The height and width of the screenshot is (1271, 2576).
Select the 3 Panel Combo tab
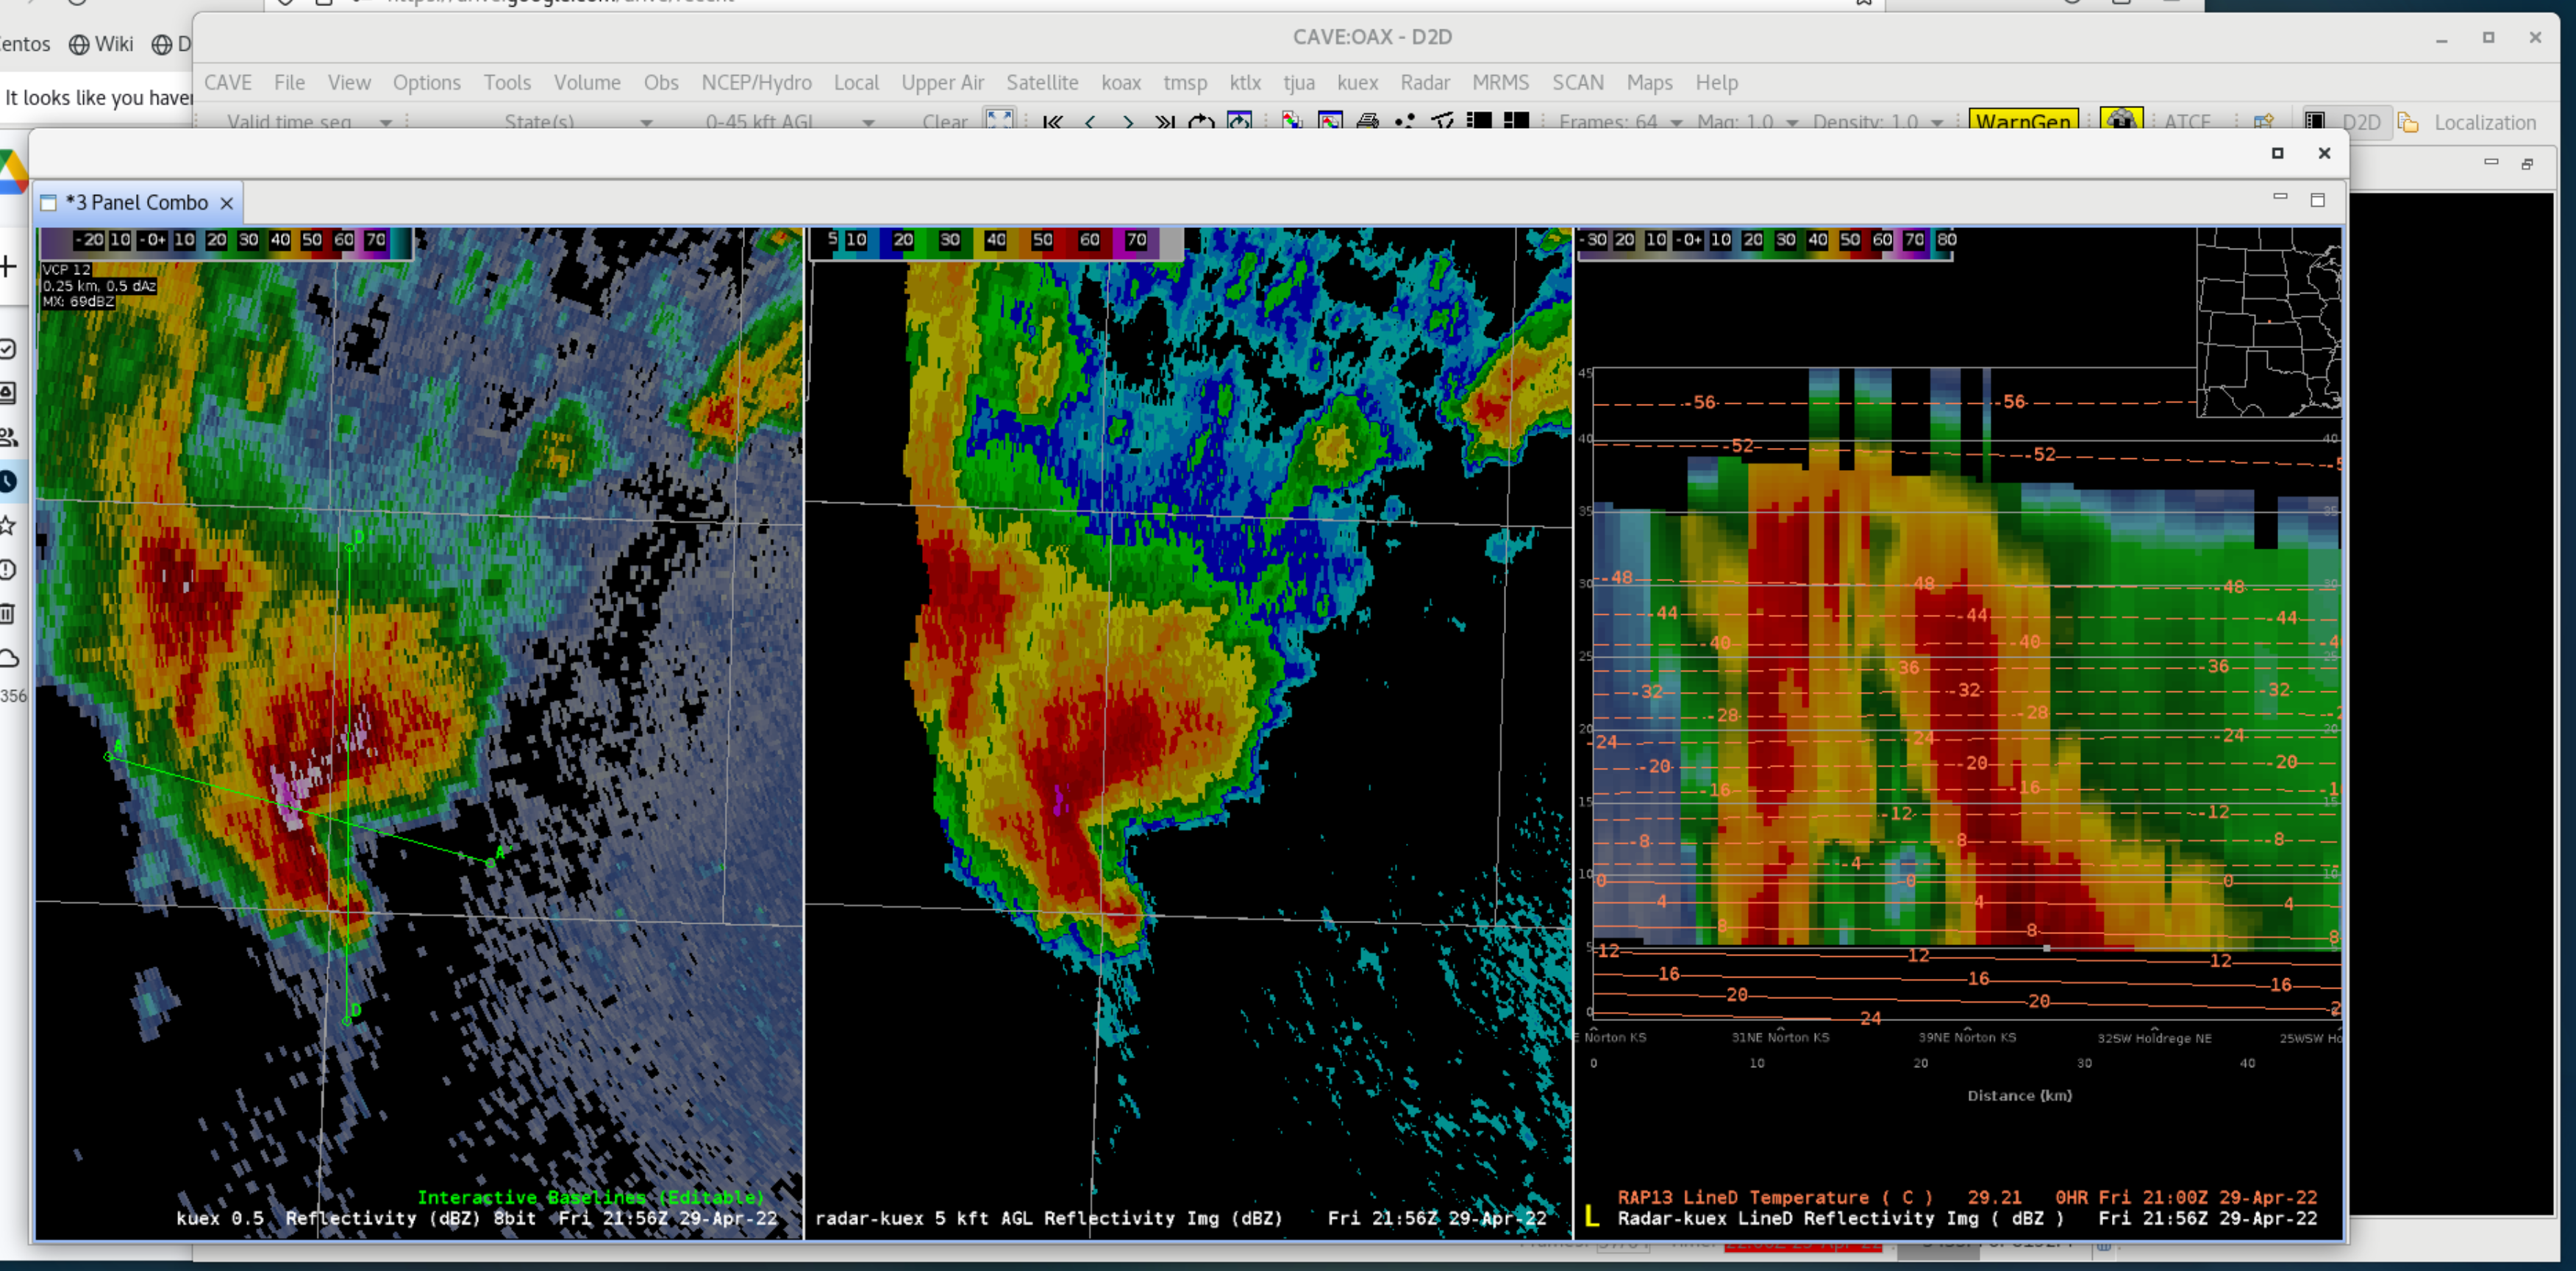pyautogui.click(x=137, y=203)
